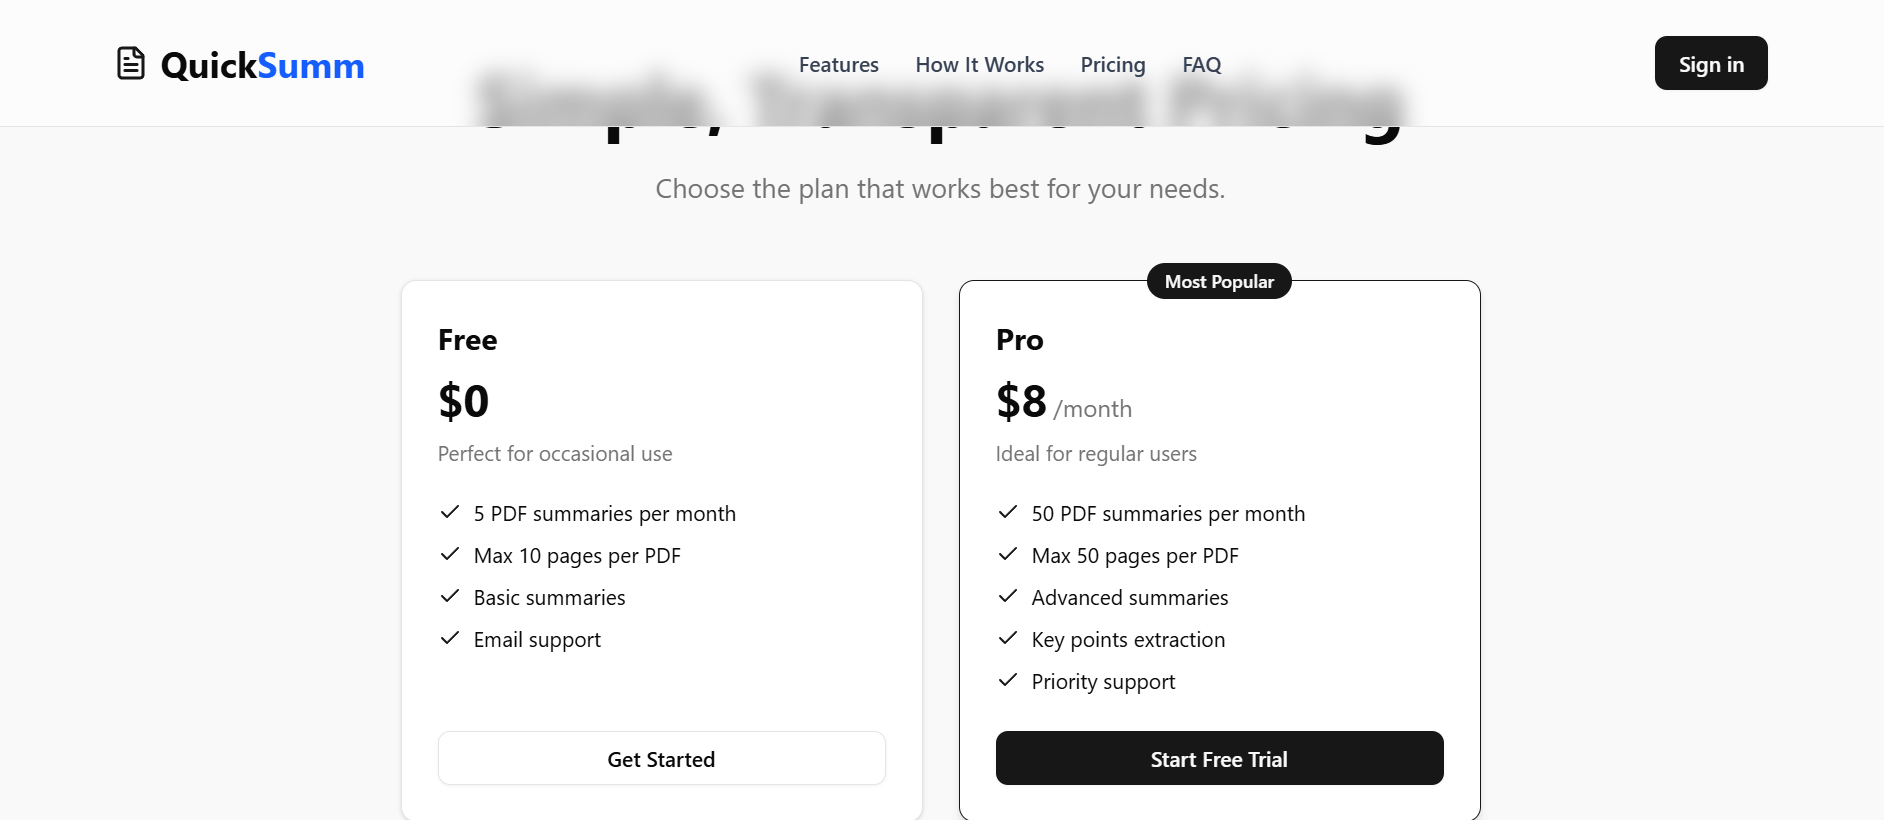Click the checkmark beside Priority support
Viewport: 1884px width, 820px height.
[x=1008, y=680]
